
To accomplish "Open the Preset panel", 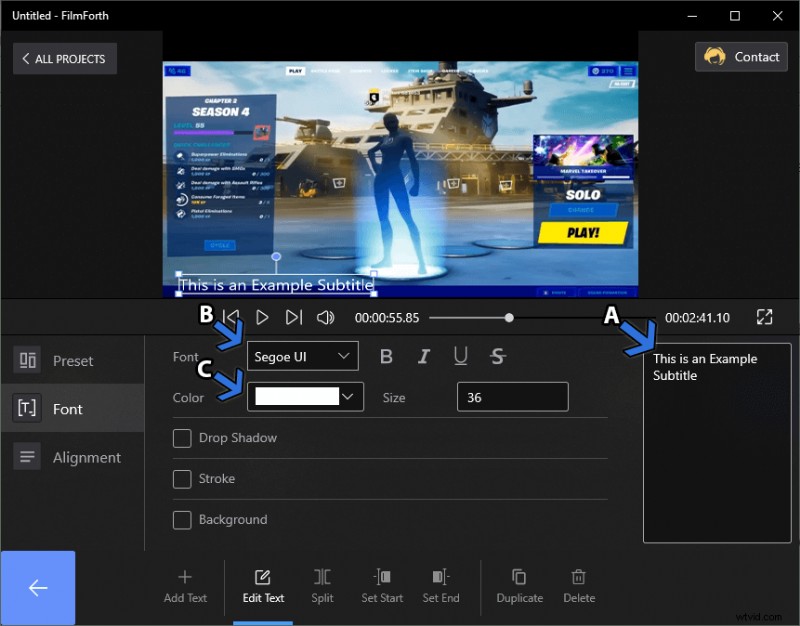I will (73, 360).
